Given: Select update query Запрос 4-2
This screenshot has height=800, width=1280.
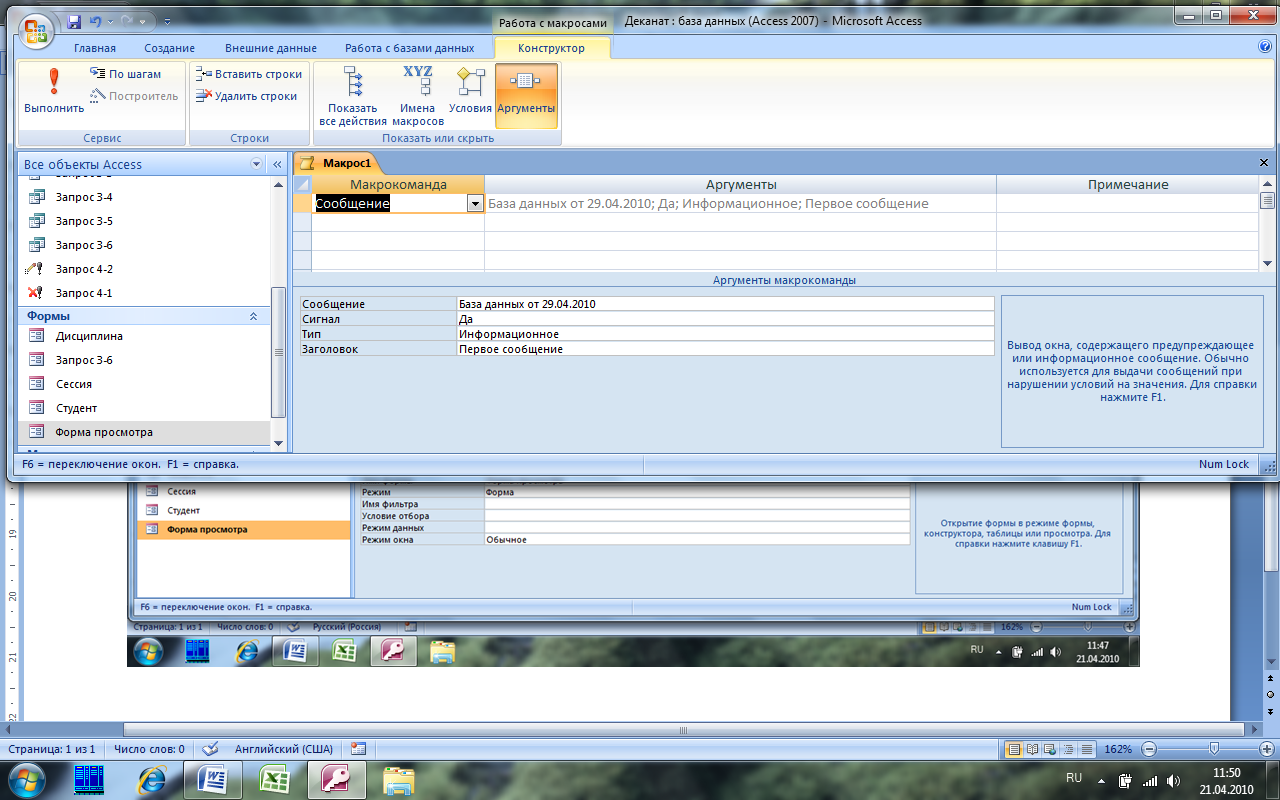Looking at the screenshot, I should [145, 269].
